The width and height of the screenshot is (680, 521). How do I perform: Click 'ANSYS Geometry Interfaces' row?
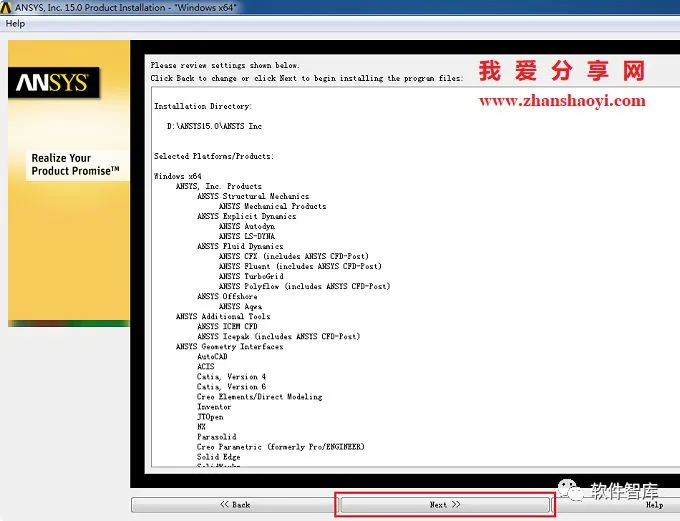click(229, 346)
